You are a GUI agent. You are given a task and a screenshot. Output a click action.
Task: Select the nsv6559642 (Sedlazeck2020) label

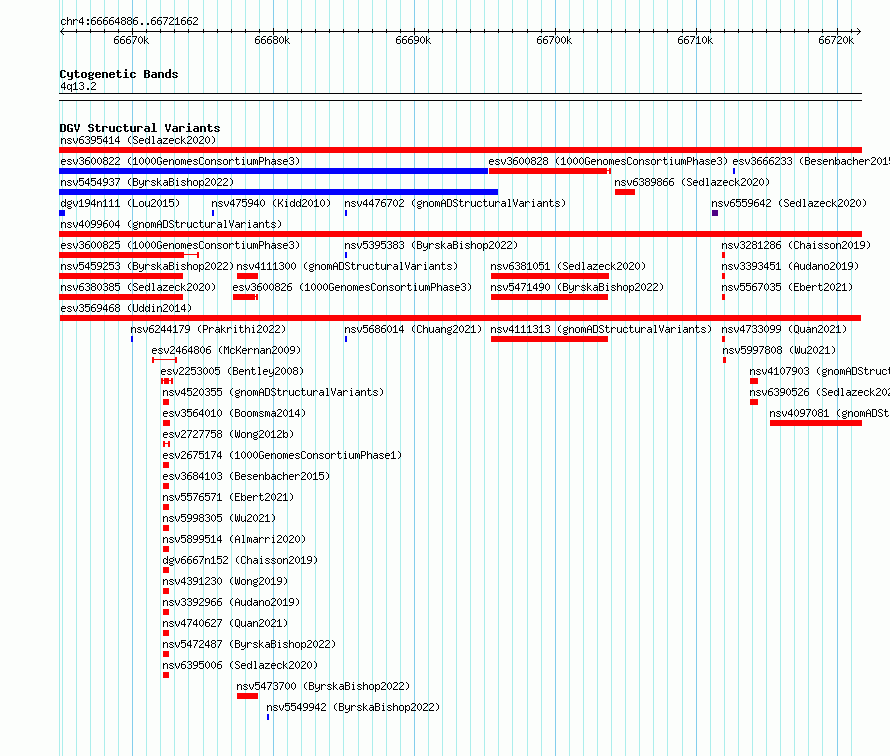click(789, 203)
